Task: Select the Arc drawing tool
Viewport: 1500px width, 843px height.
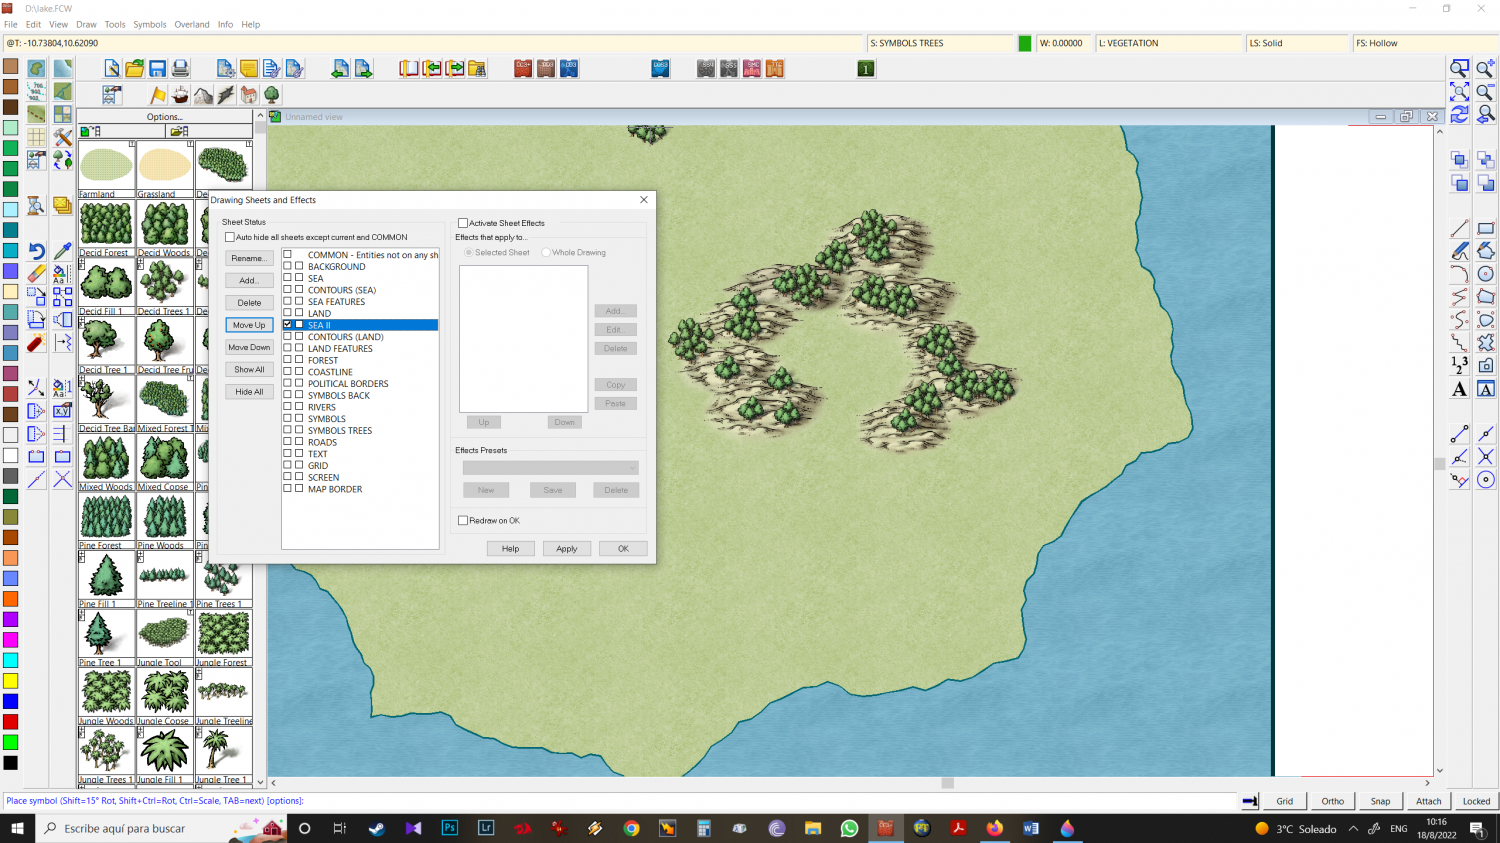Action: pyautogui.click(x=1460, y=274)
